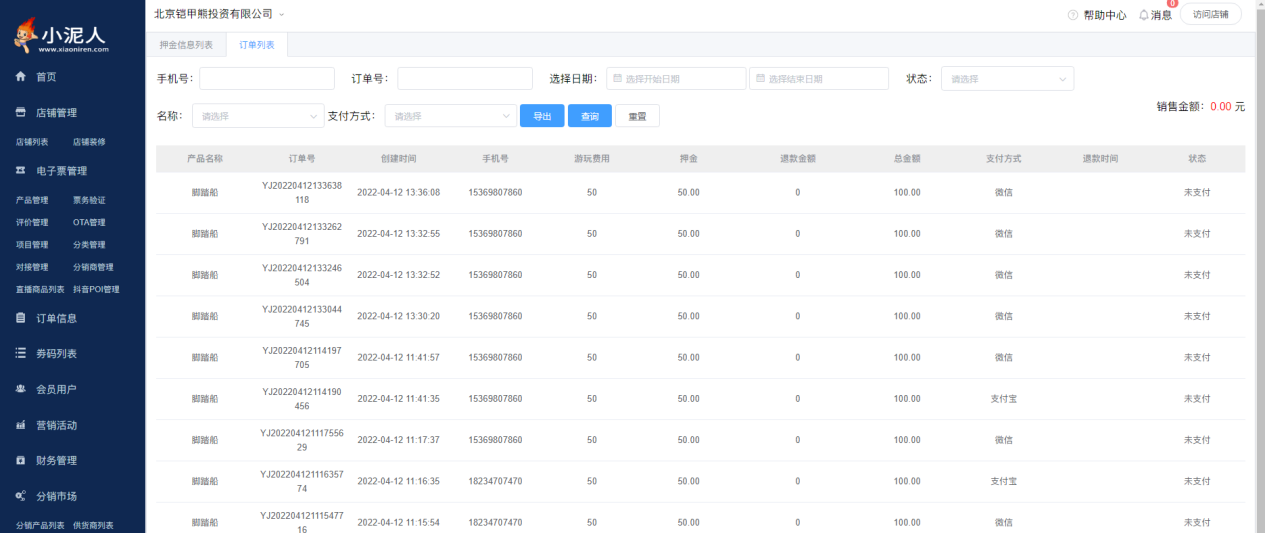Click the store icon beside 店铺管理

pos(20,113)
